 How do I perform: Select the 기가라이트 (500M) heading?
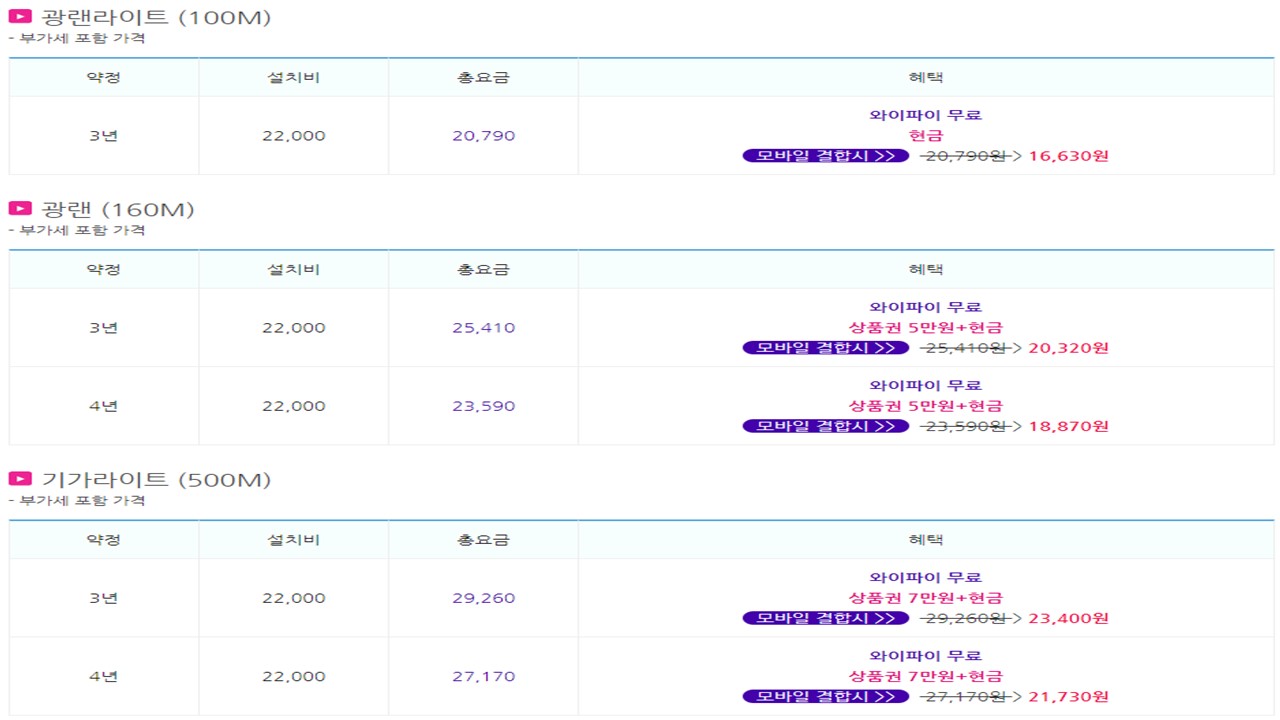click(156, 479)
